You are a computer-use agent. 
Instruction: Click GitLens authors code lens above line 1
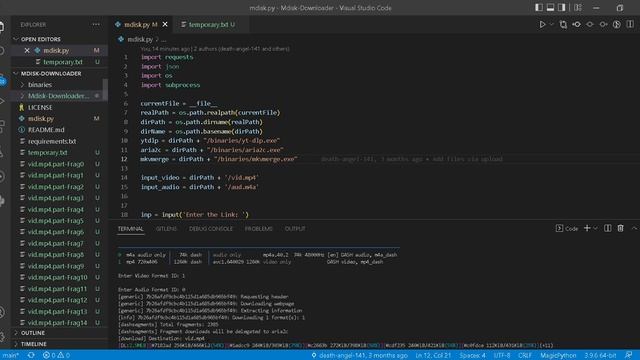(x=215, y=49)
